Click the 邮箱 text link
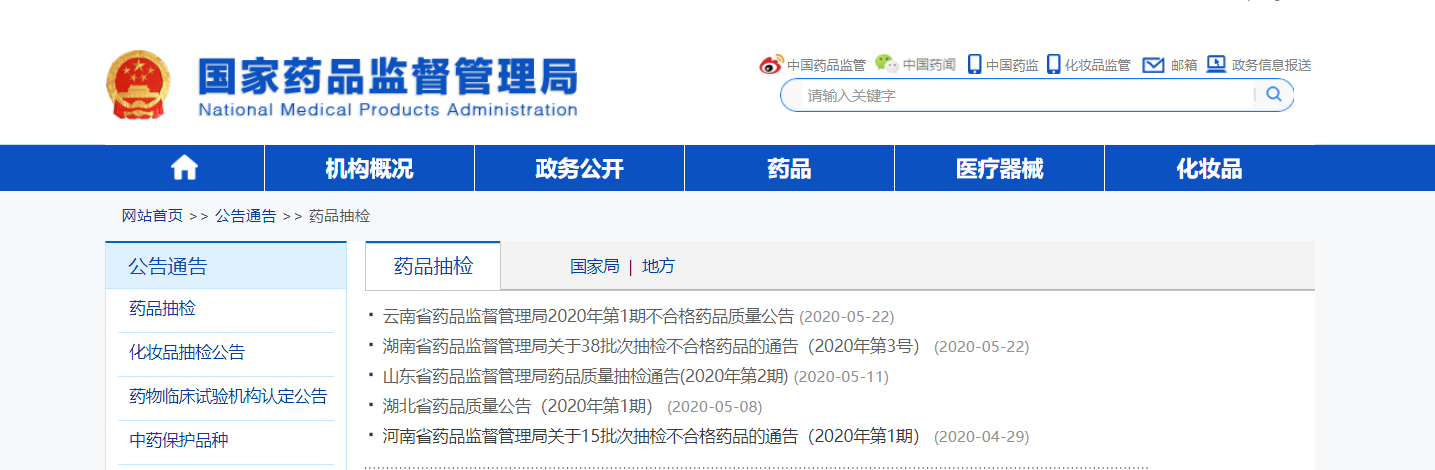1435x470 pixels. click(x=1184, y=65)
